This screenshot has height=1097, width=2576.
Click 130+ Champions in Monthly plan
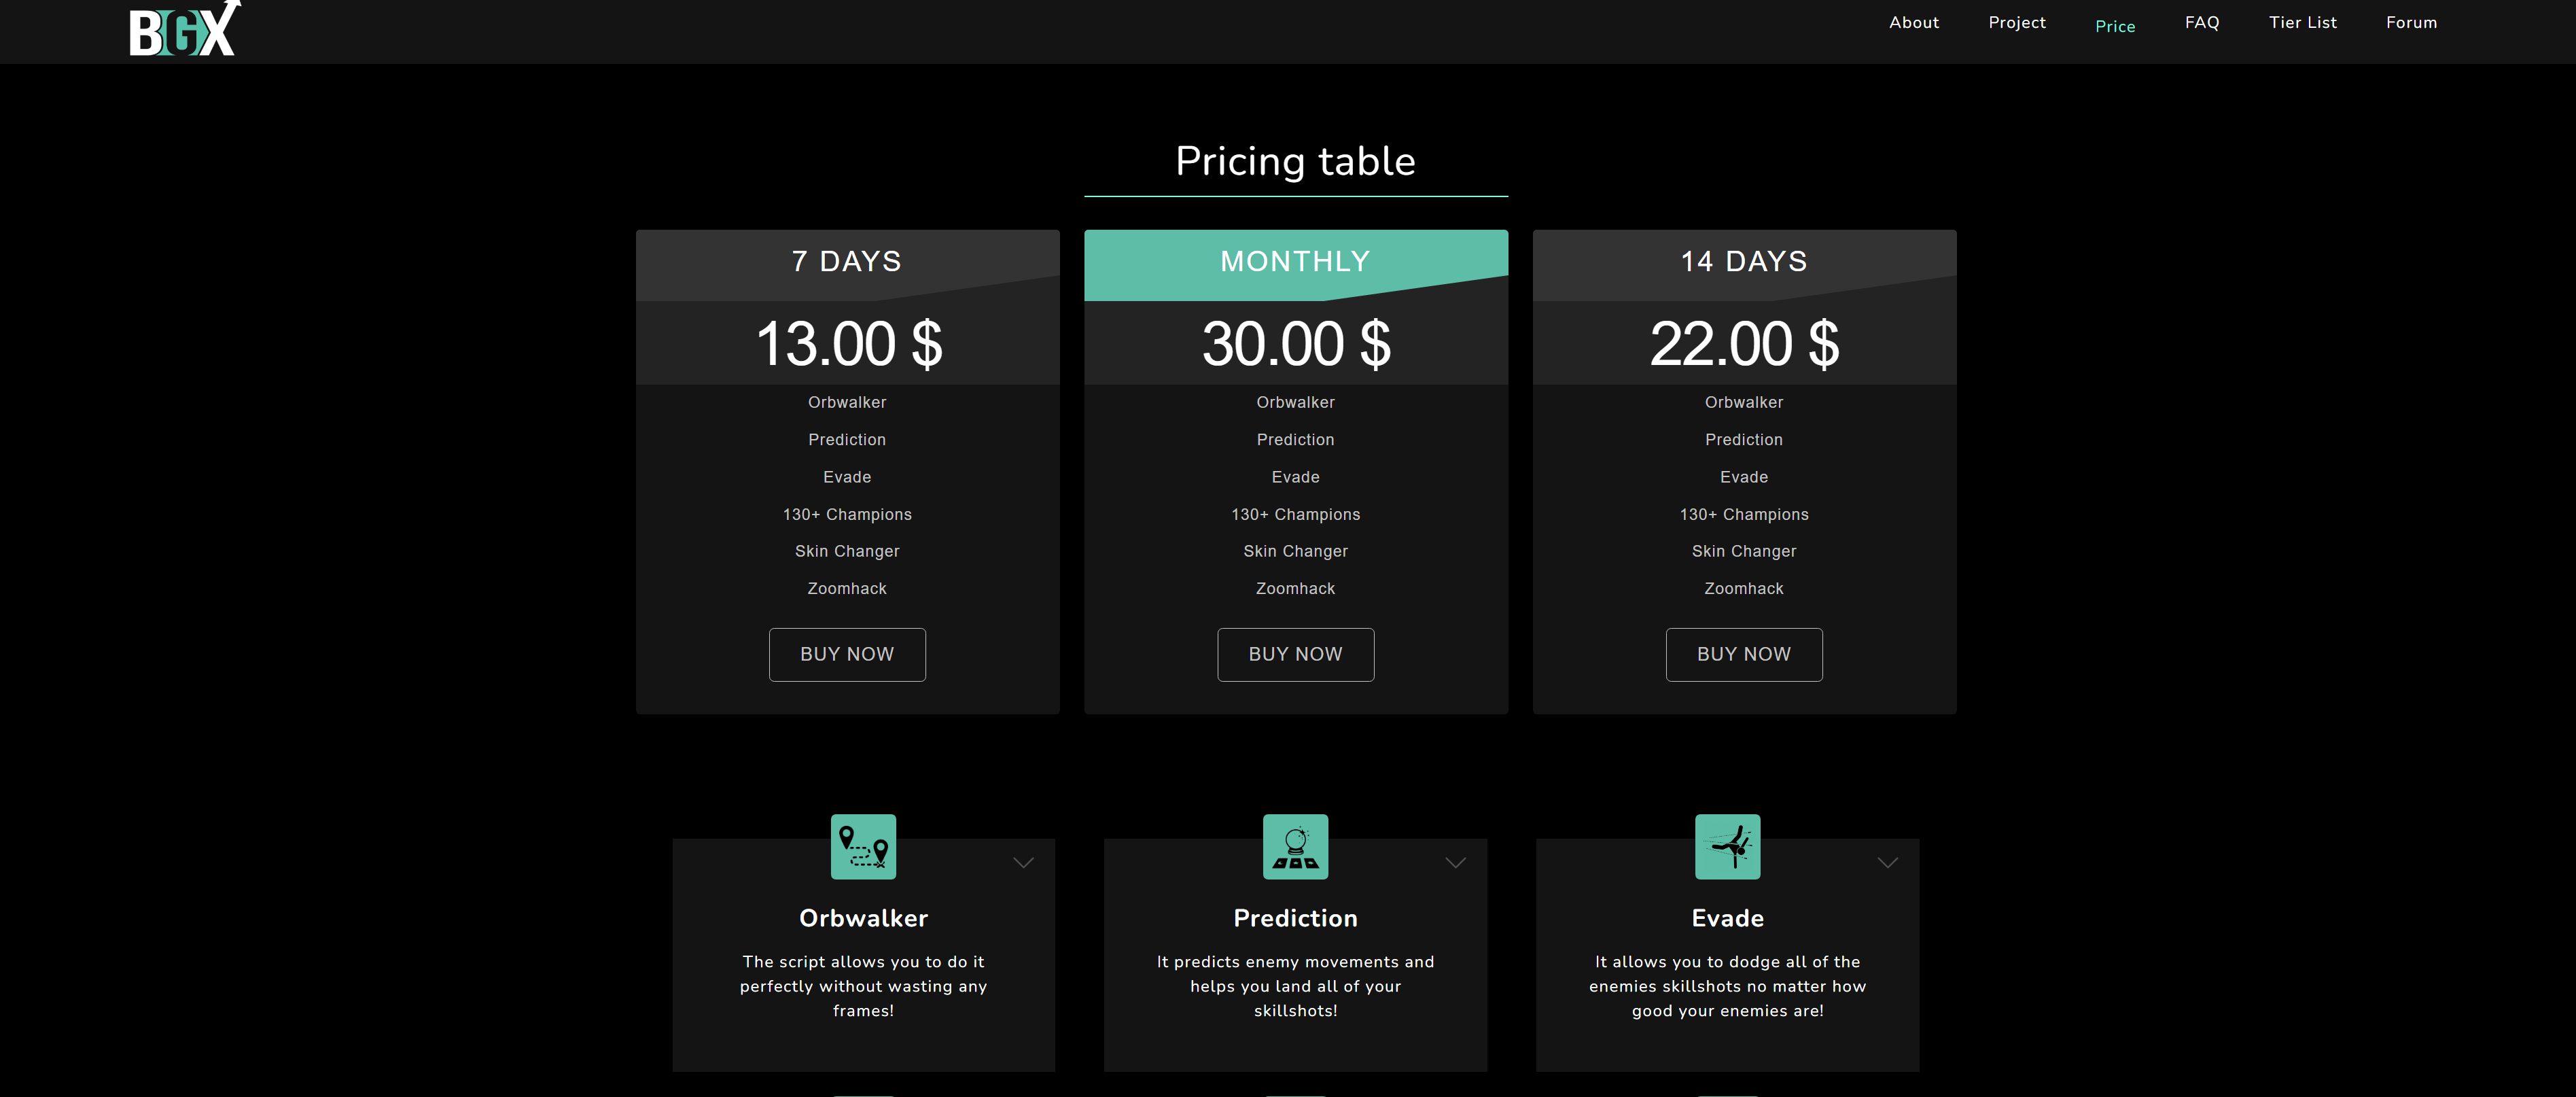(1295, 514)
